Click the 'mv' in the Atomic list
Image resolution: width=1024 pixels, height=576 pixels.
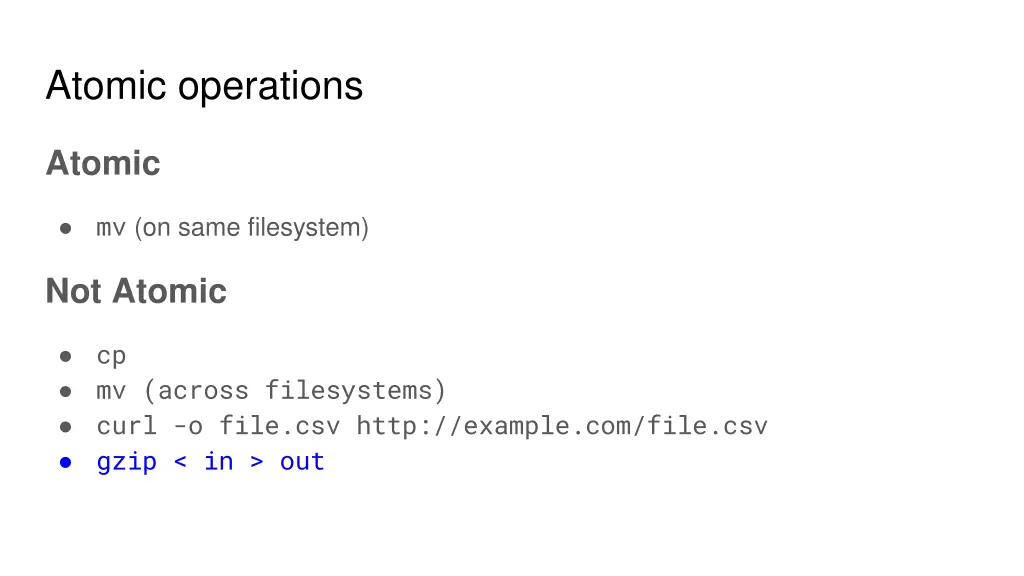[x=111, y=229]
